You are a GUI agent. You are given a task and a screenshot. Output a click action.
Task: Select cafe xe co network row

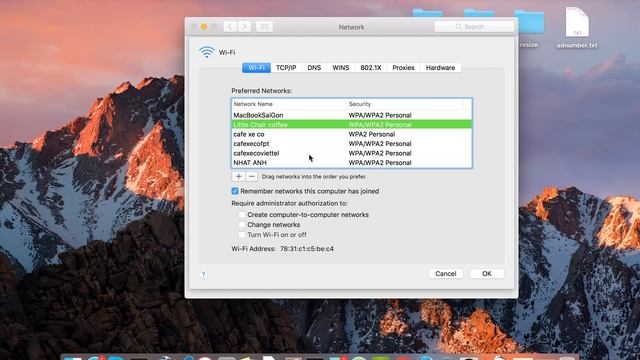point(352,134)
